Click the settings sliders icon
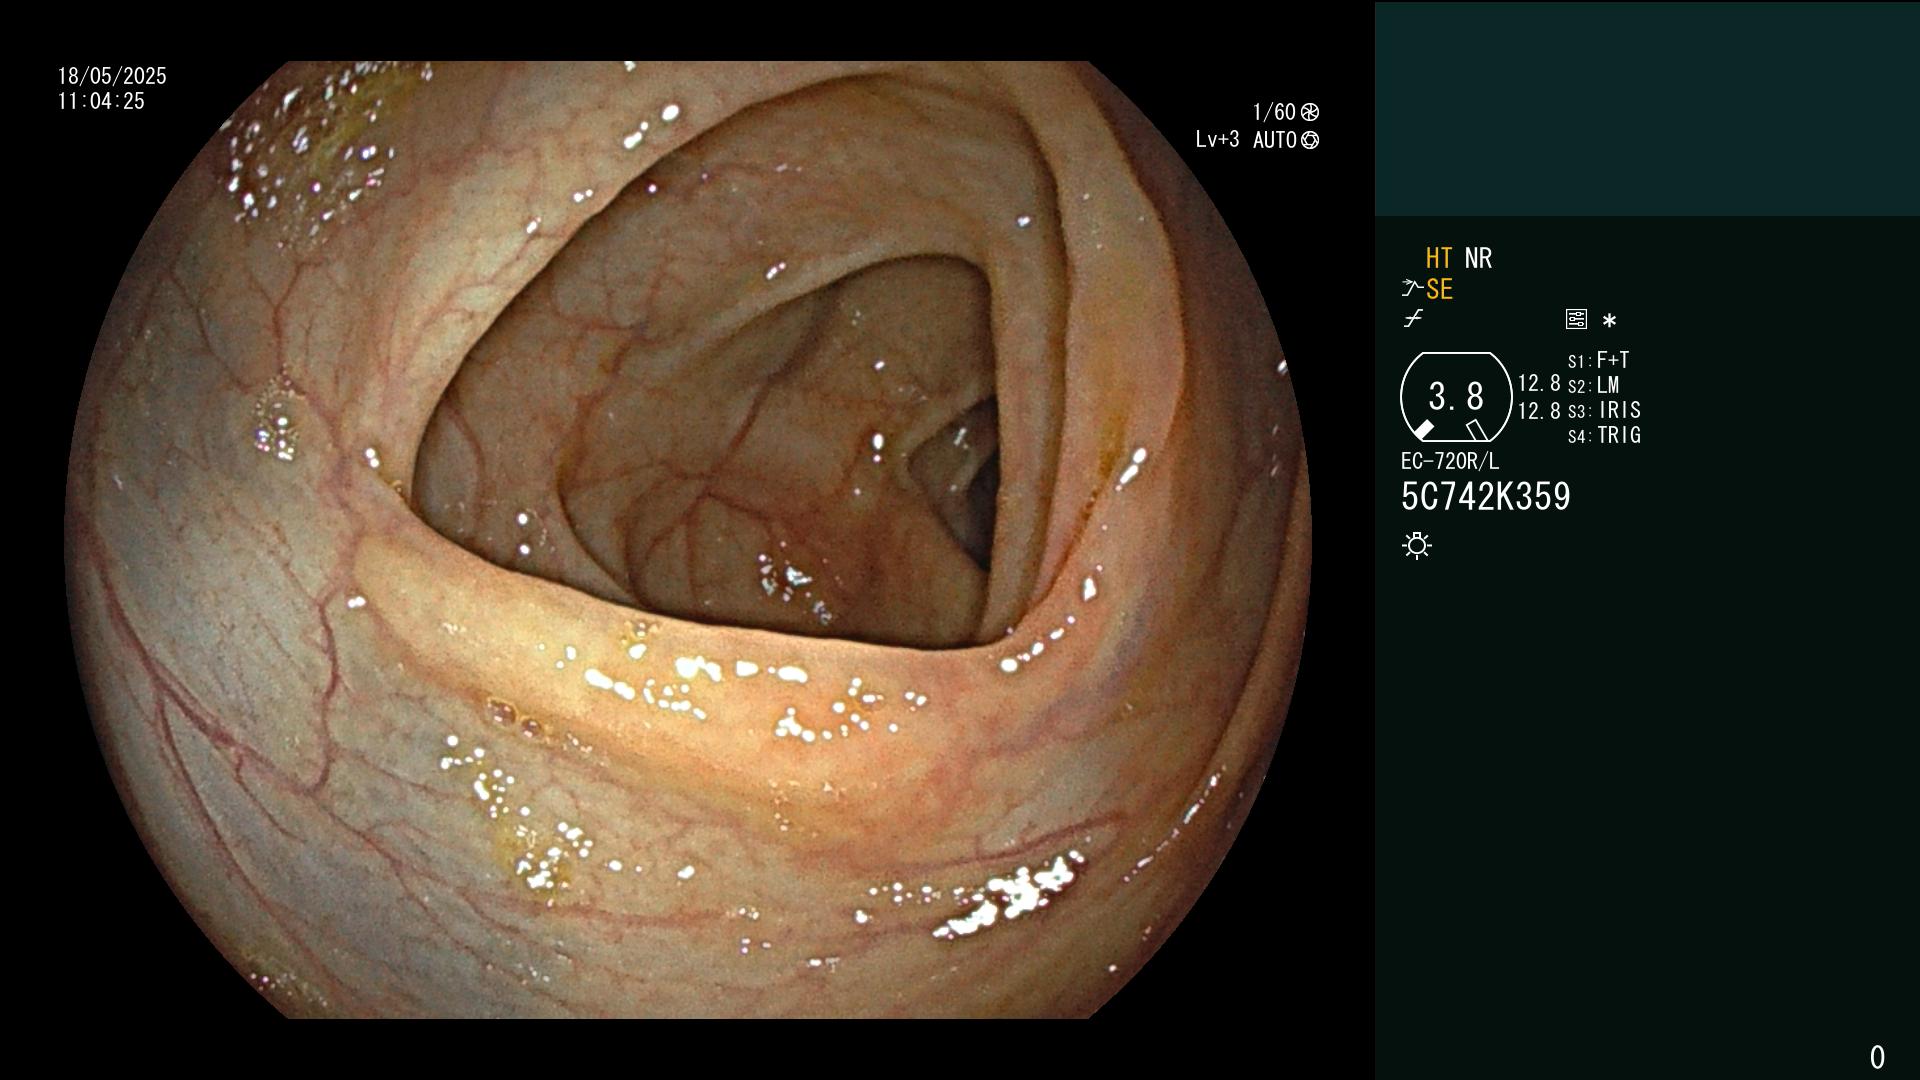This screenshot has width=1920, height=1080. [x=1576, y=319]
